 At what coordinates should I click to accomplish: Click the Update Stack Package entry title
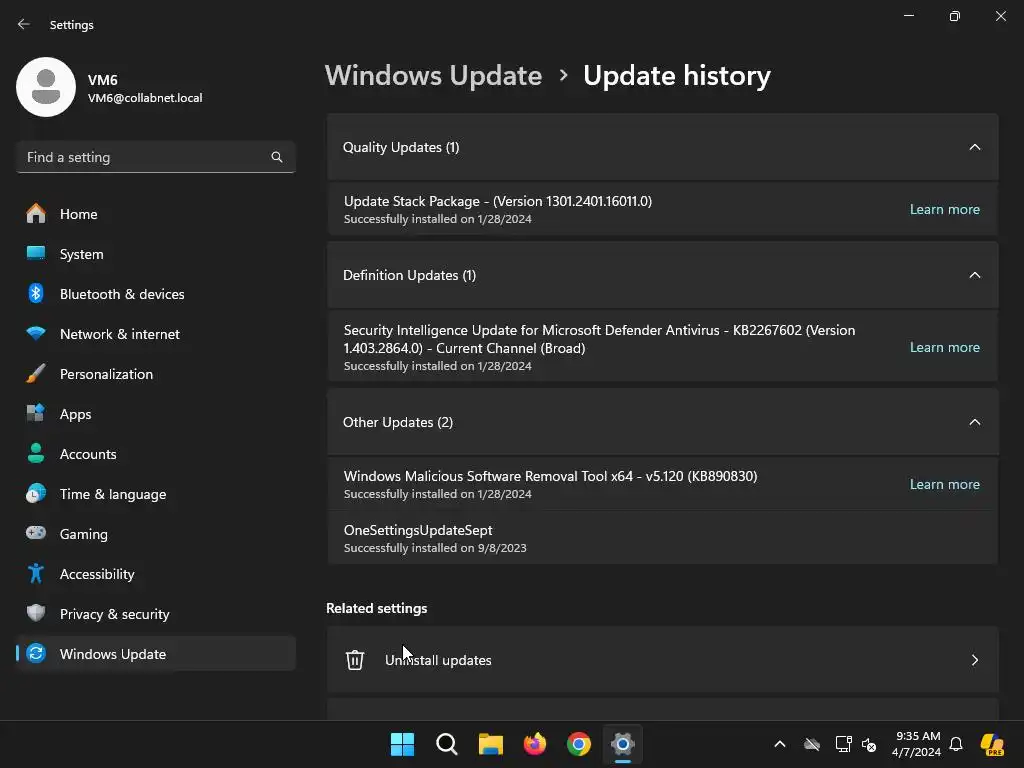(498, 201)
